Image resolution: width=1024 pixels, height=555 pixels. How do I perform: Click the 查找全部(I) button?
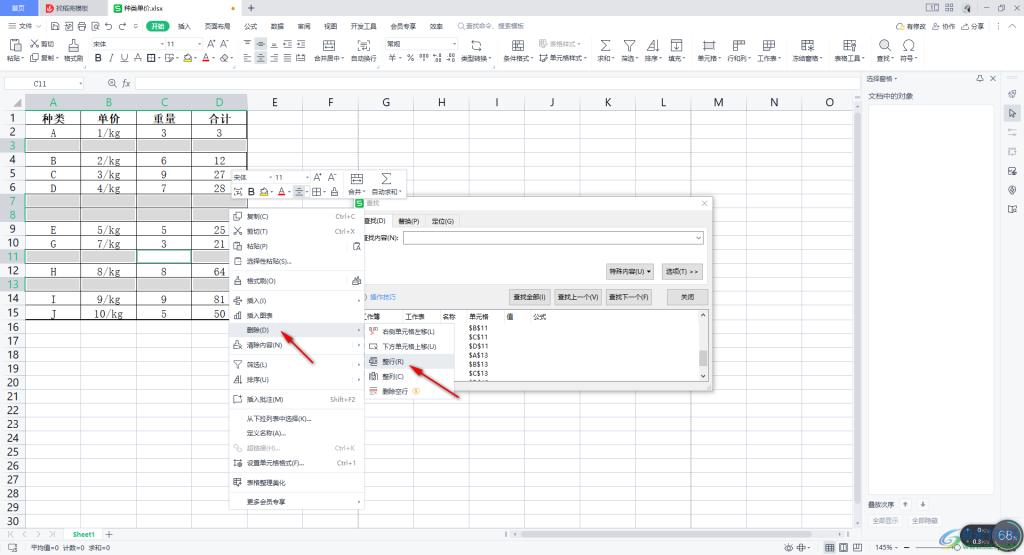pyautogui.click(x=528, y=297)
